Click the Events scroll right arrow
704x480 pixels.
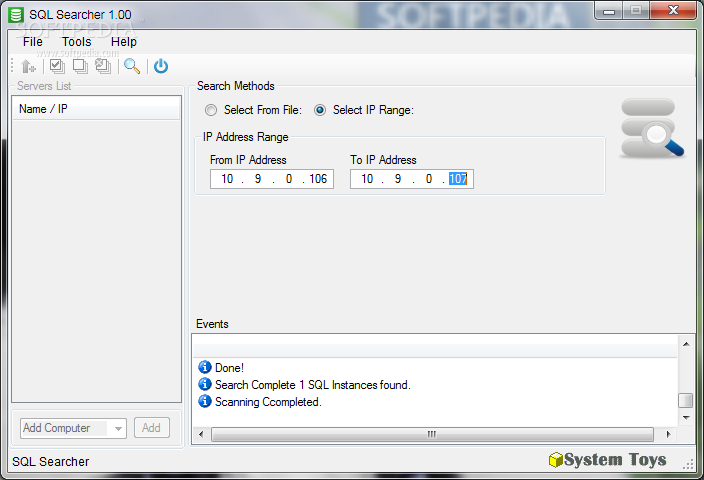669,434
